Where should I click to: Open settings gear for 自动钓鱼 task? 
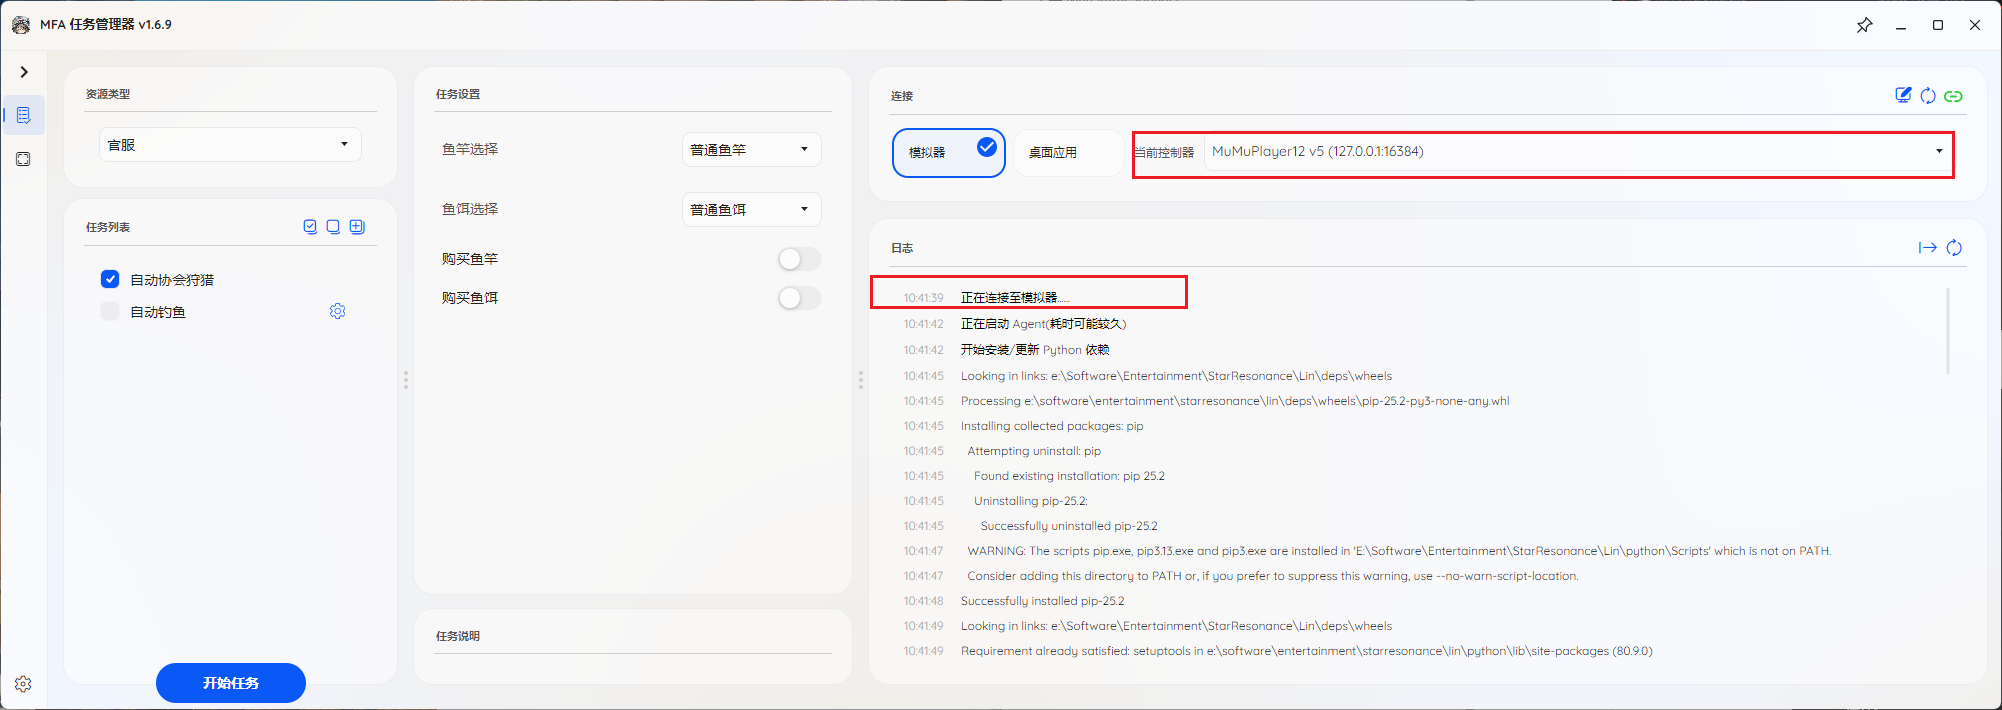[x=338, y=312]
